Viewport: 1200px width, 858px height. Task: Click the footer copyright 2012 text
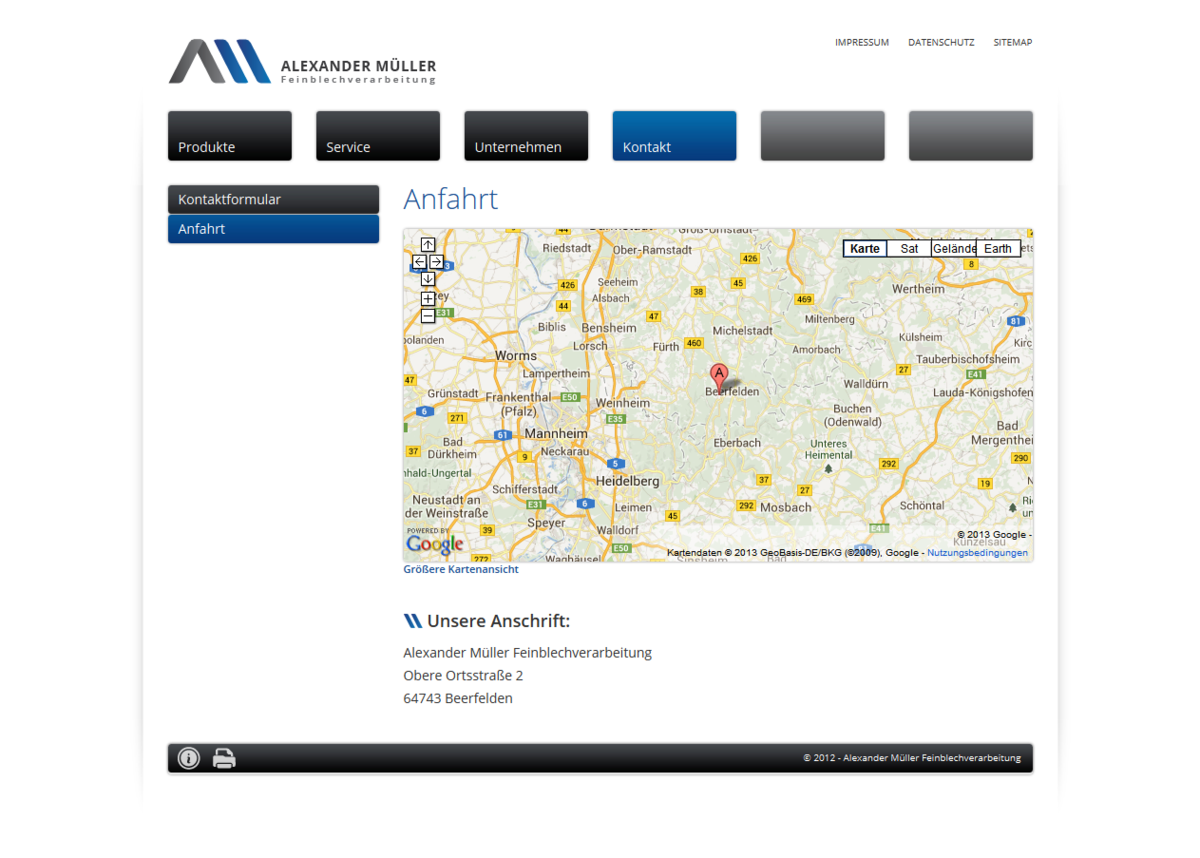click(x=912, y=758)
